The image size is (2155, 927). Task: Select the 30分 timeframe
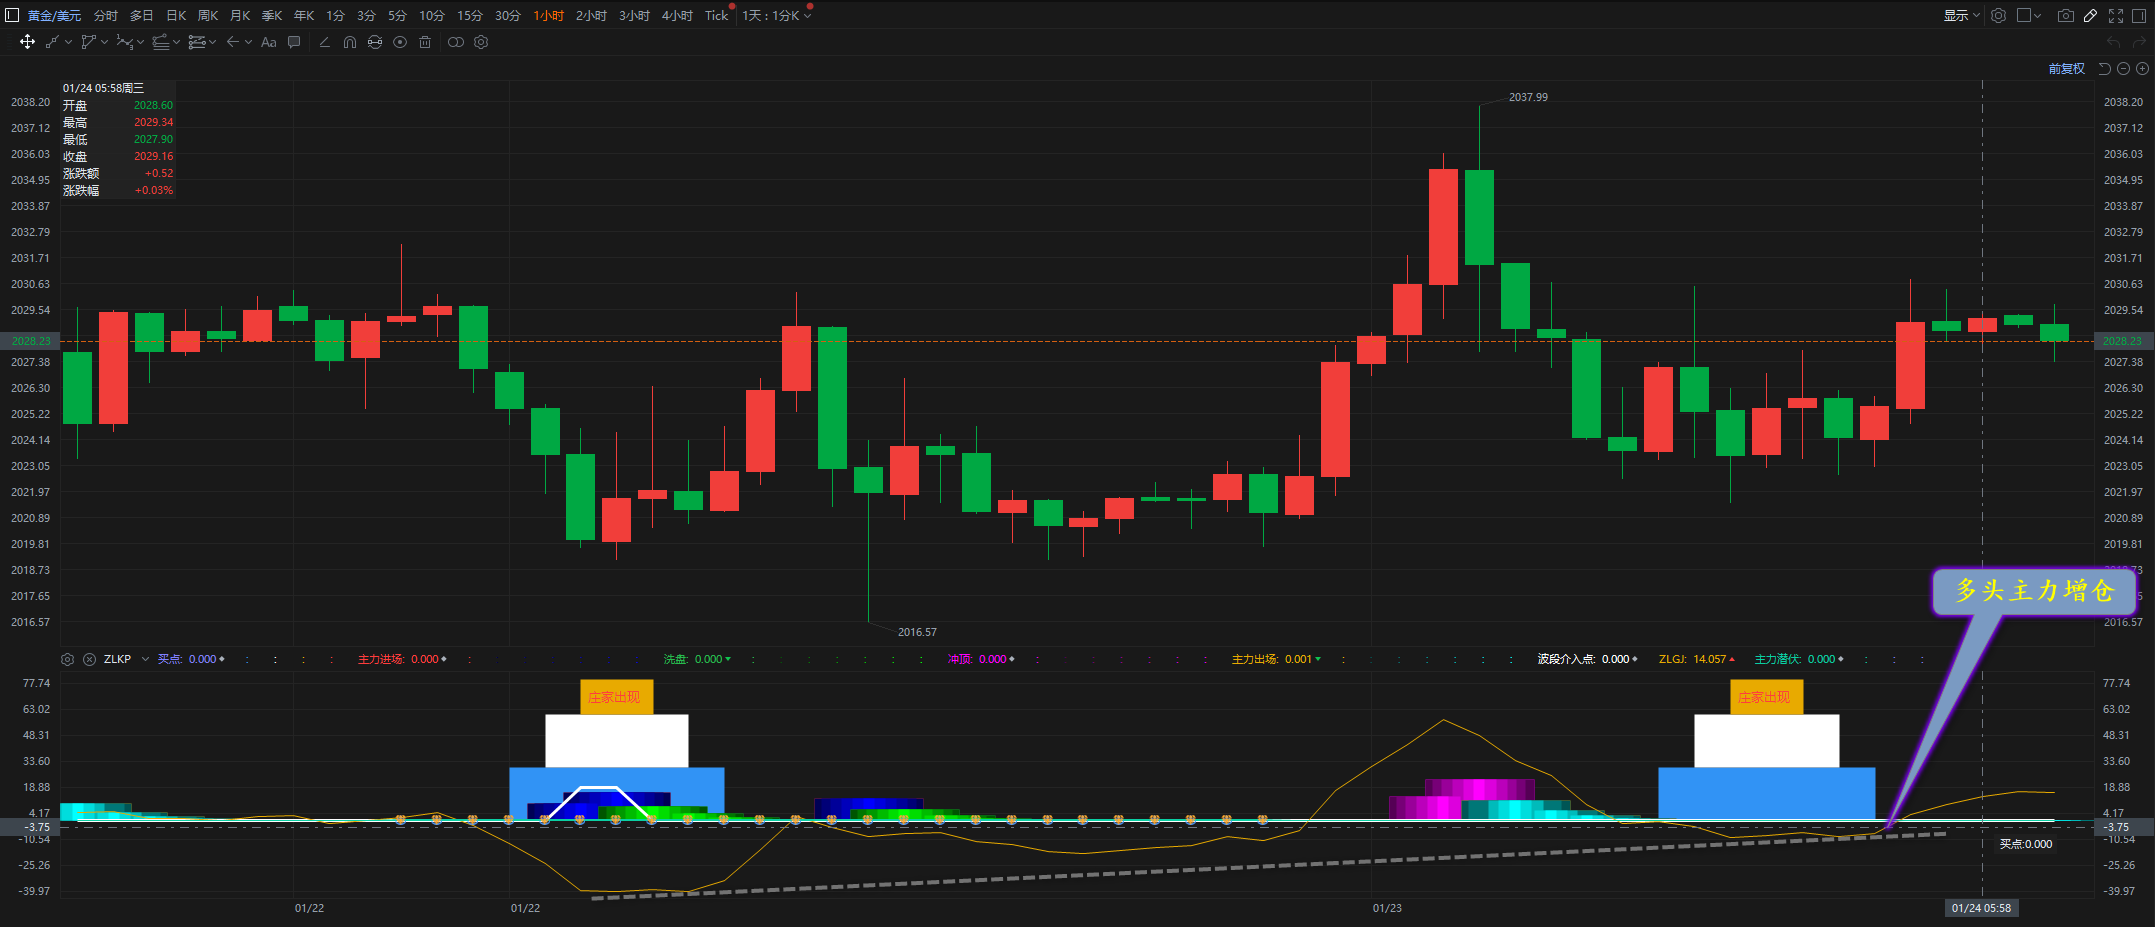click(x=508, y=15)
